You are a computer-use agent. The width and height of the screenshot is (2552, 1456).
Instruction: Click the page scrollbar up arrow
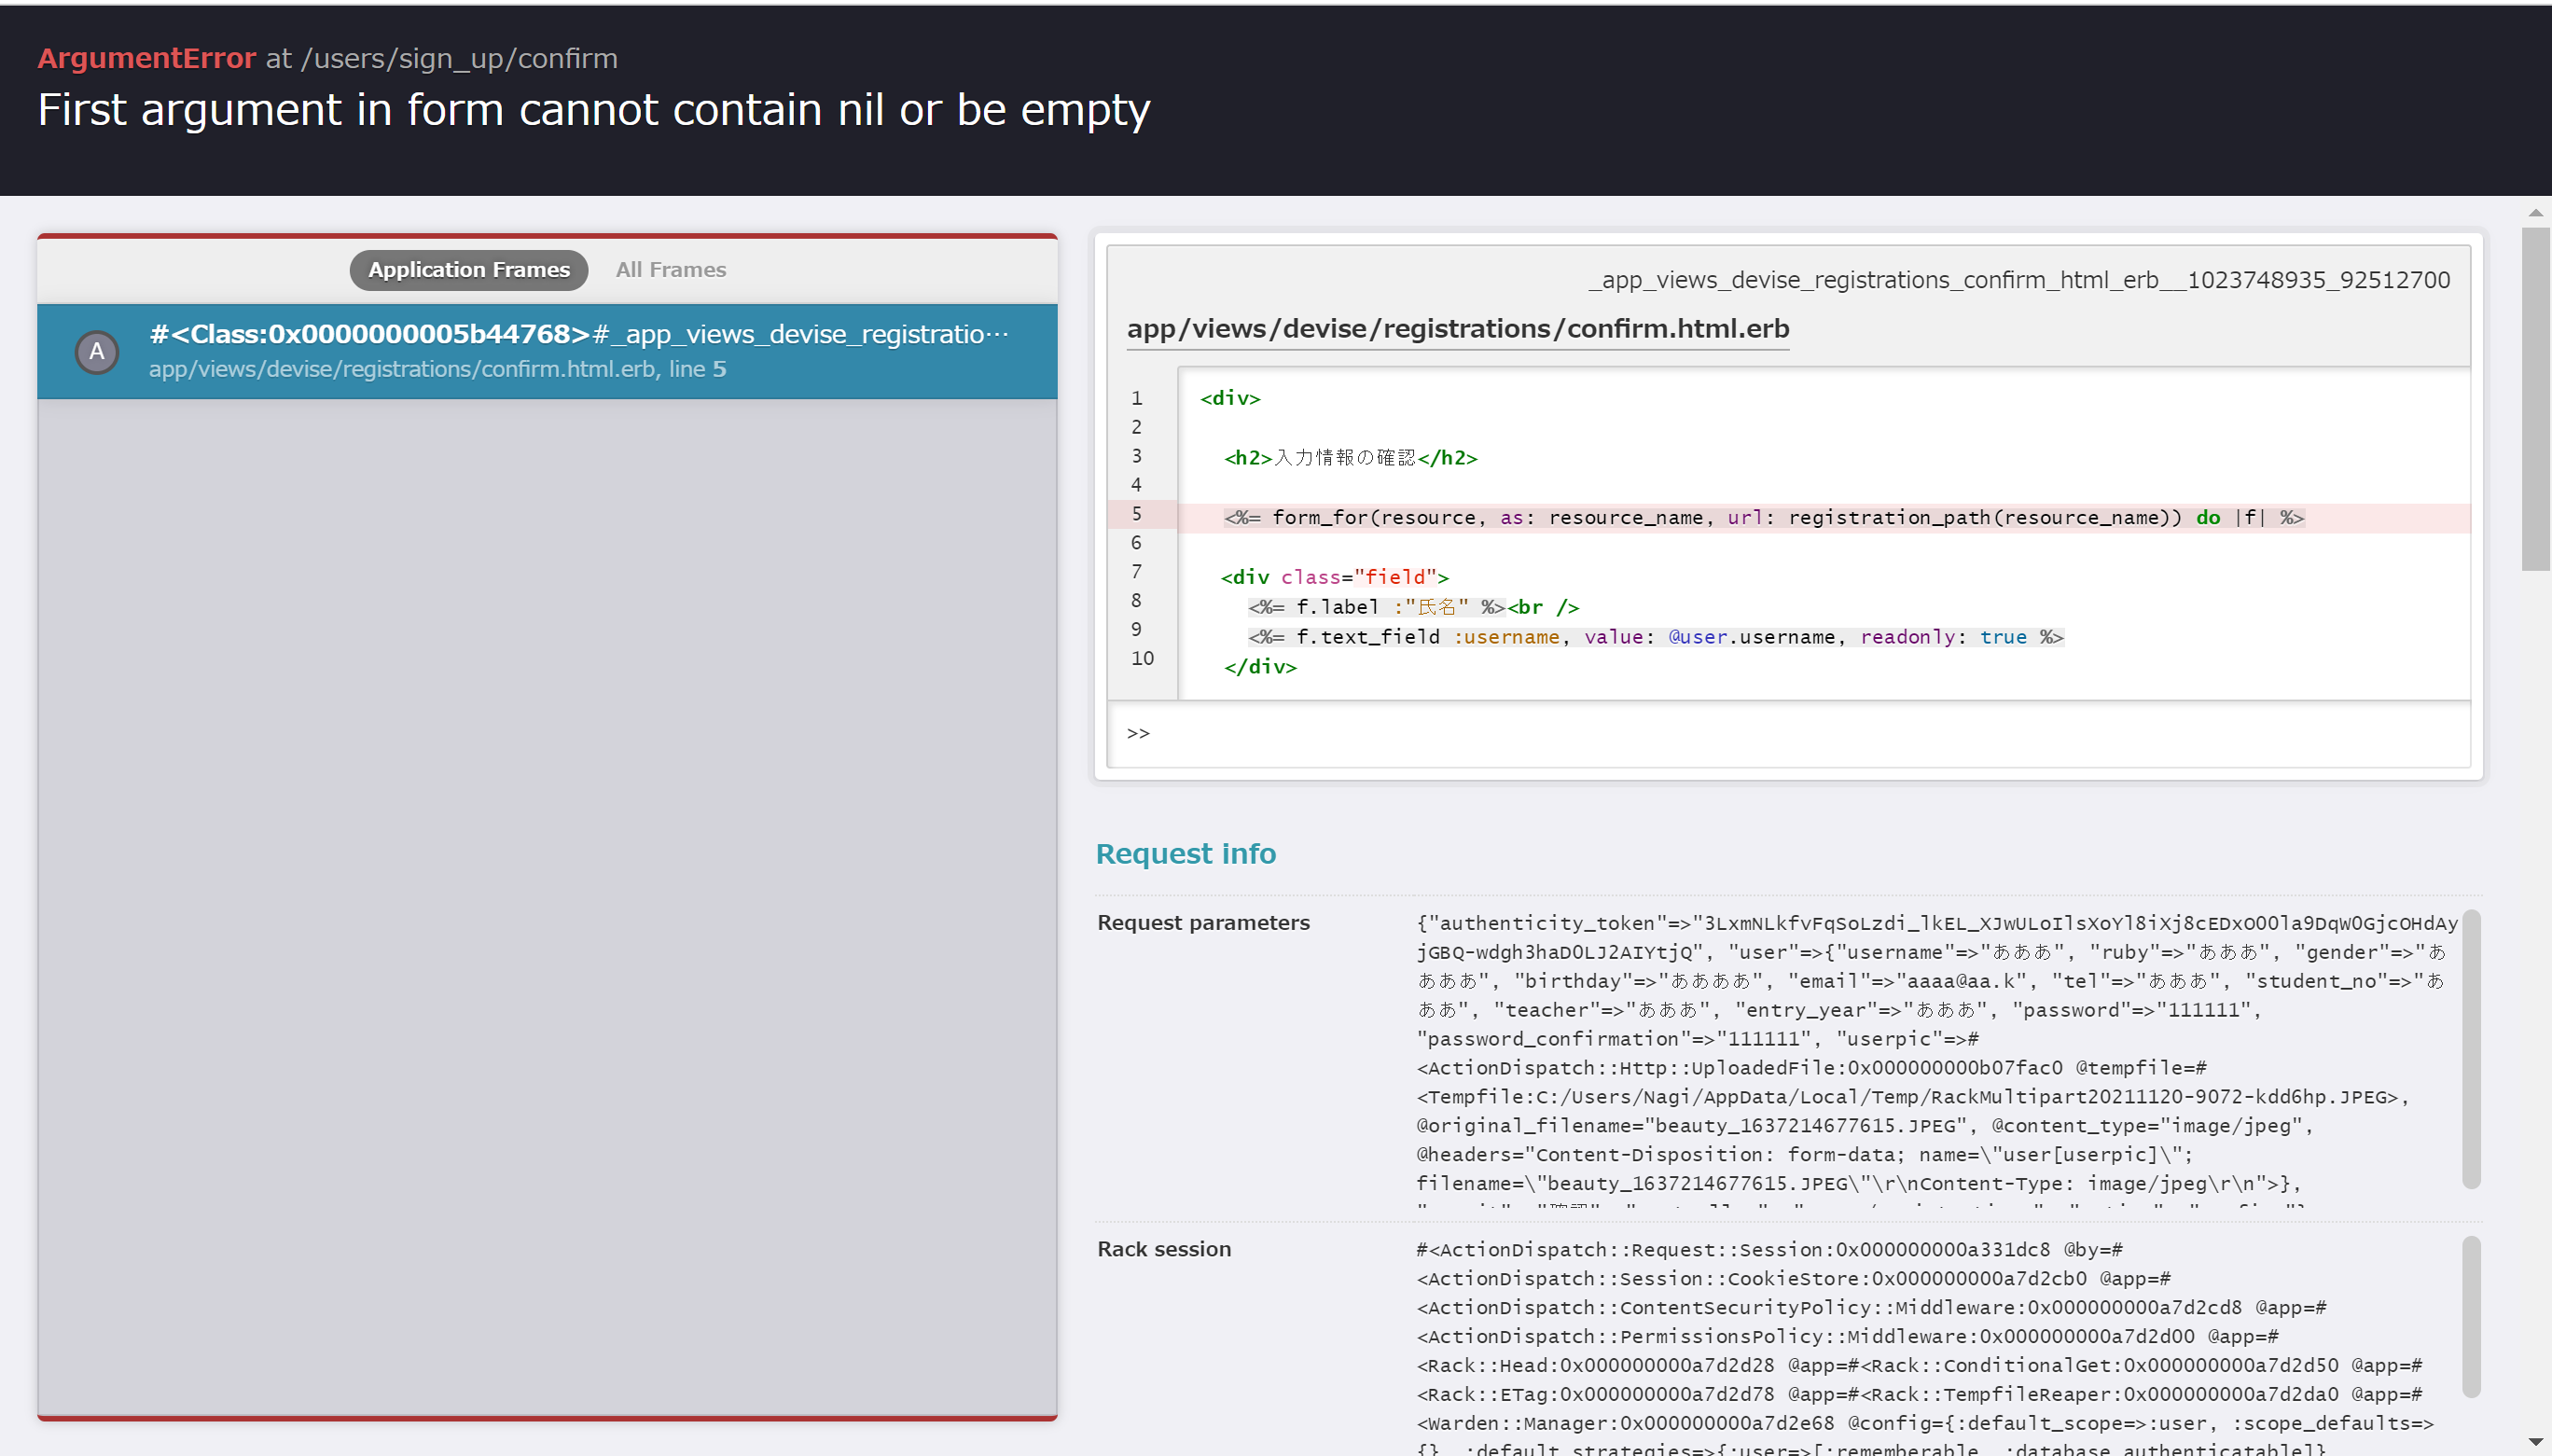[2535, 213]
